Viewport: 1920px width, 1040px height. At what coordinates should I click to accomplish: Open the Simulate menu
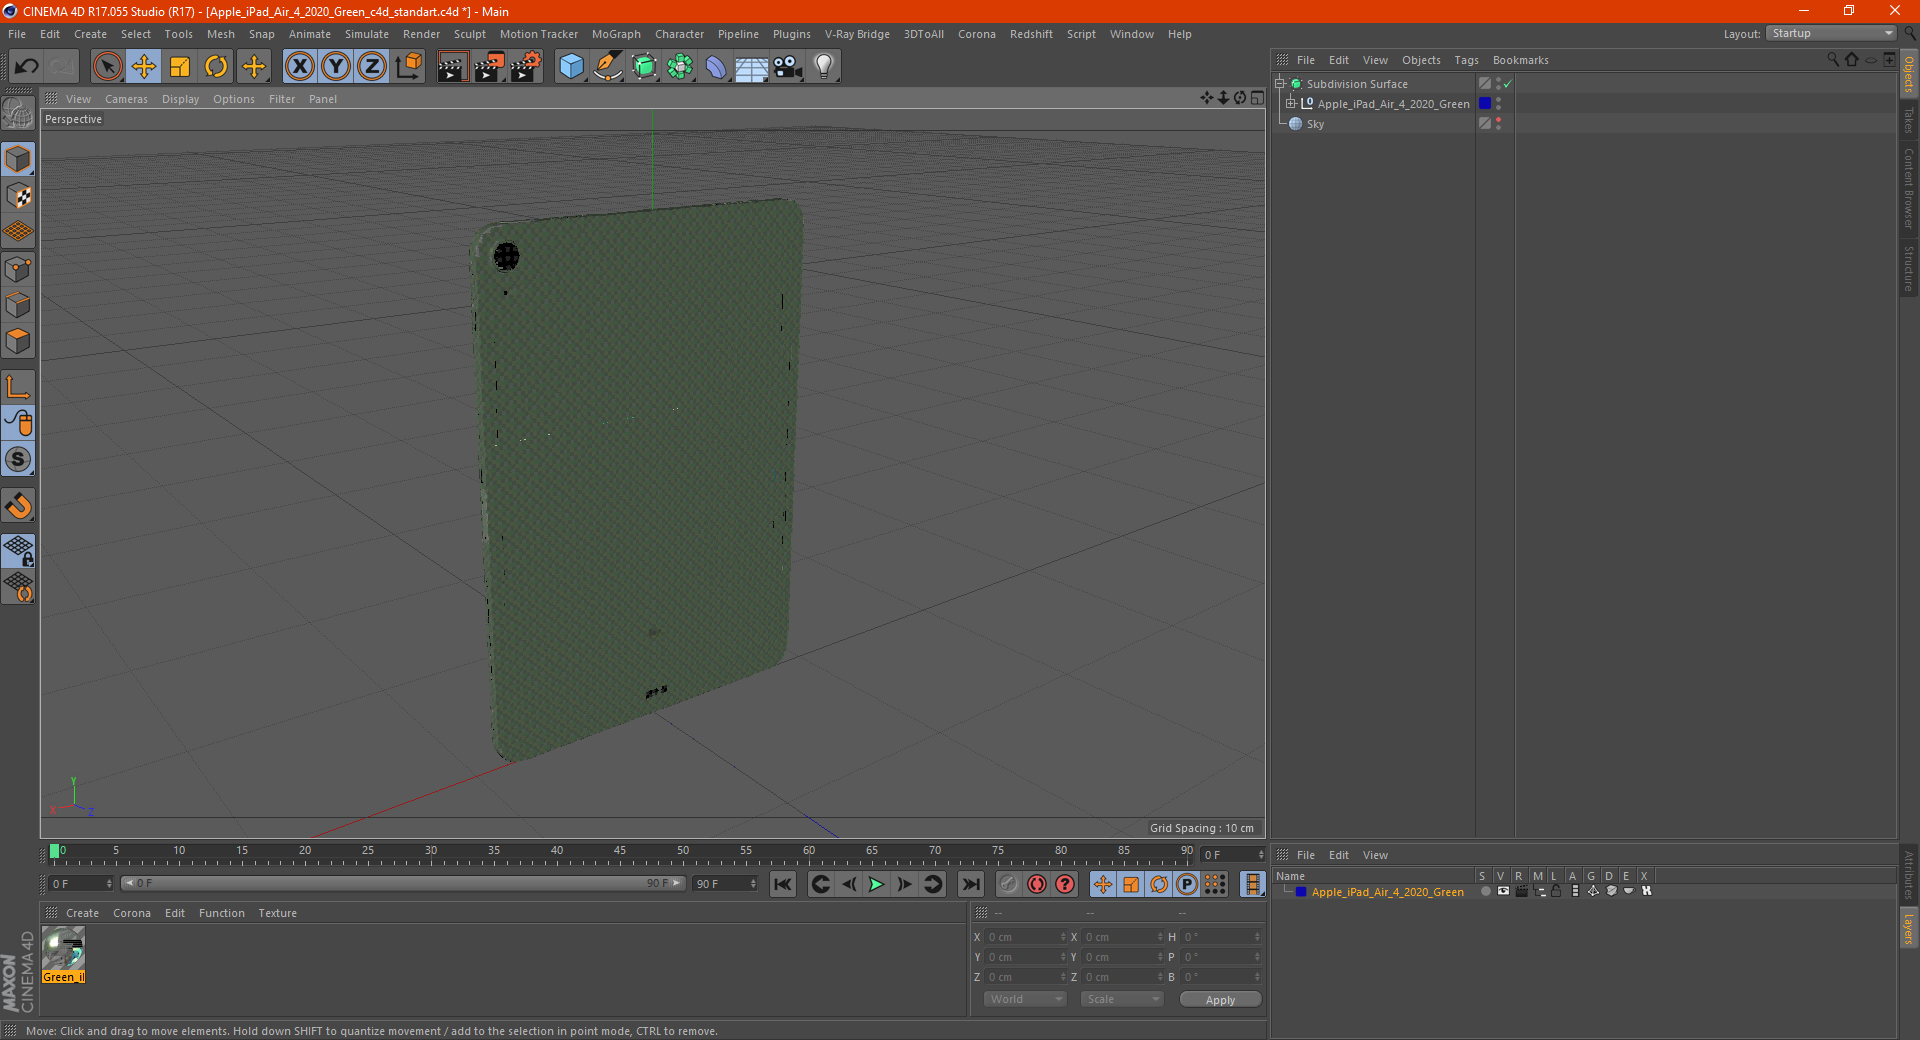coord(367,34)
